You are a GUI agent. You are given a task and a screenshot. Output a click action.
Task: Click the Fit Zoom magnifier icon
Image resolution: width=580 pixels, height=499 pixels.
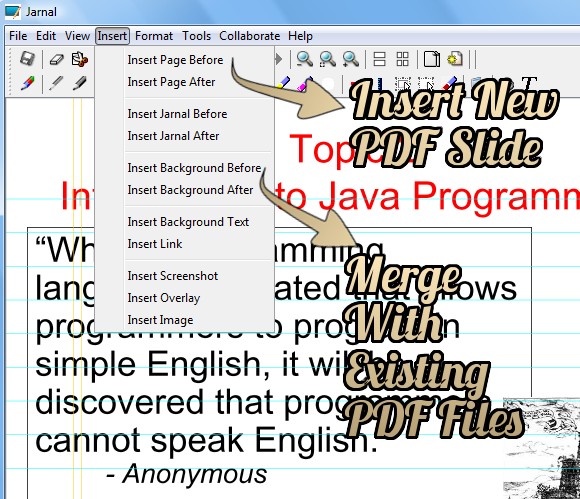(x=327, y=59)
